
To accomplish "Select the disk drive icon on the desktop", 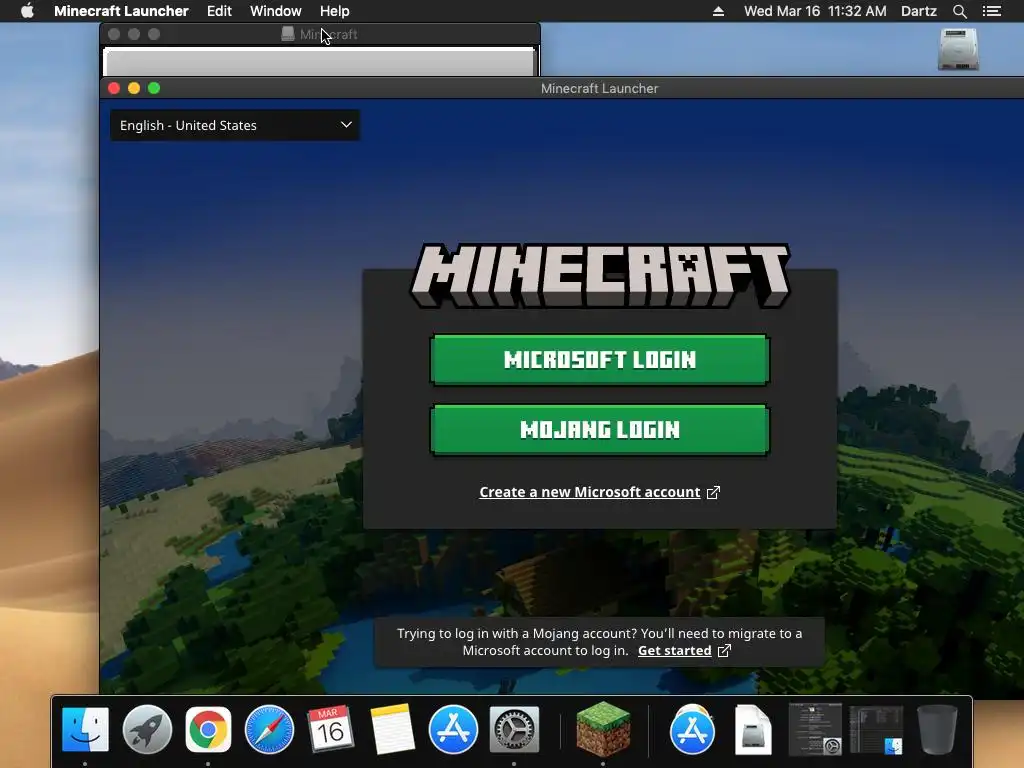I will (x=958, y=49).
